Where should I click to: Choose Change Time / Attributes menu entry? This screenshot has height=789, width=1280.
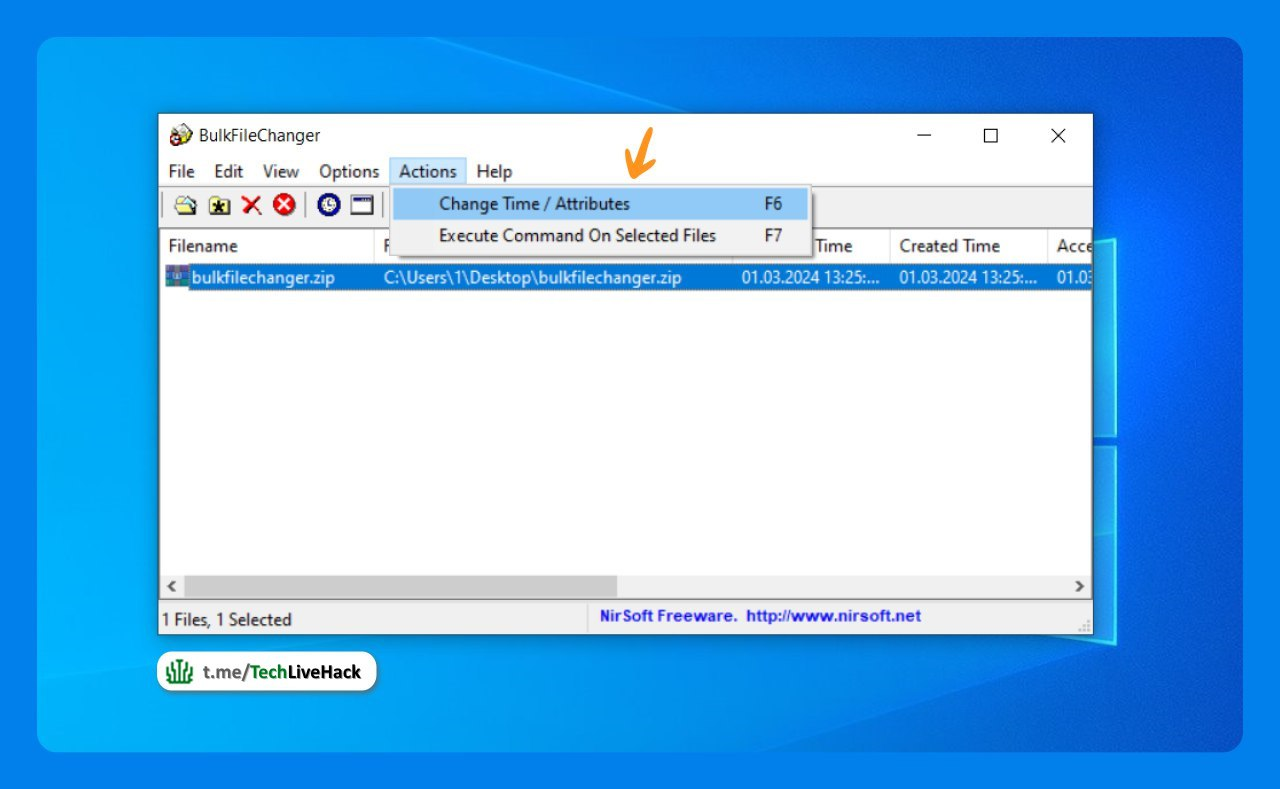(534, 204)
